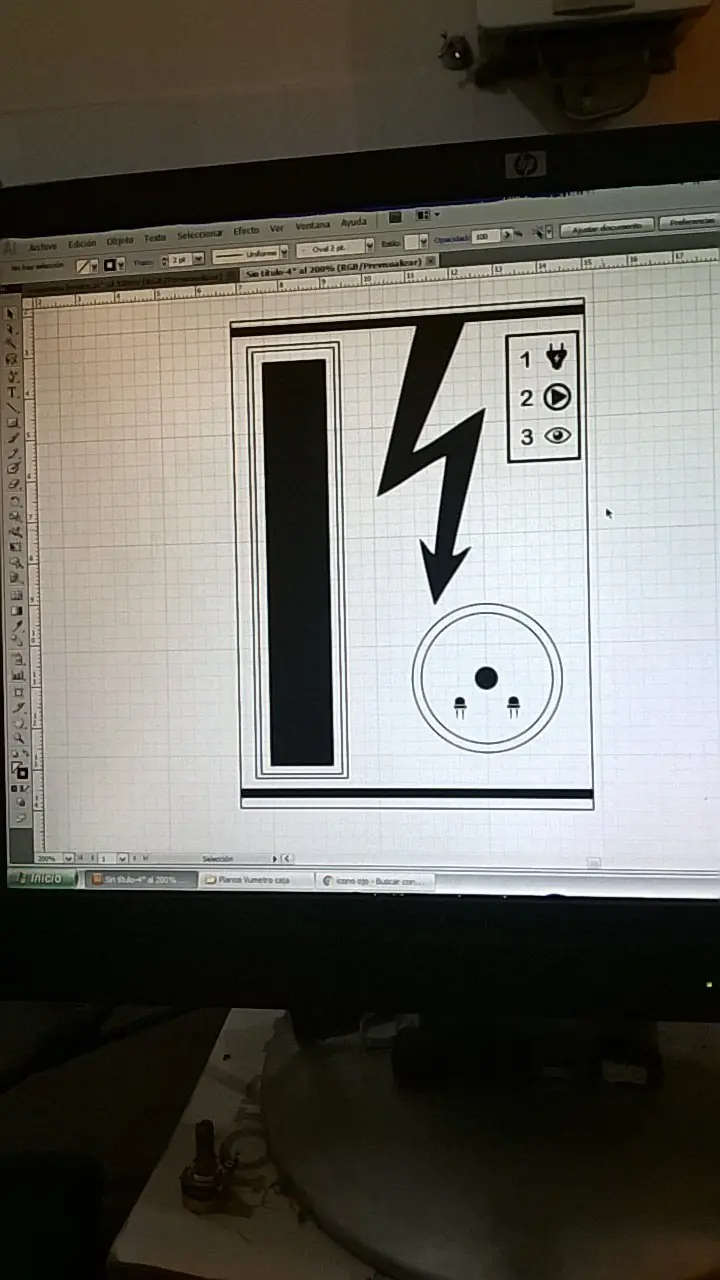This screenshot has height=1280, width=720.
Task: Open the stroke color dropdown in control bar
Action: coord(121,264)
